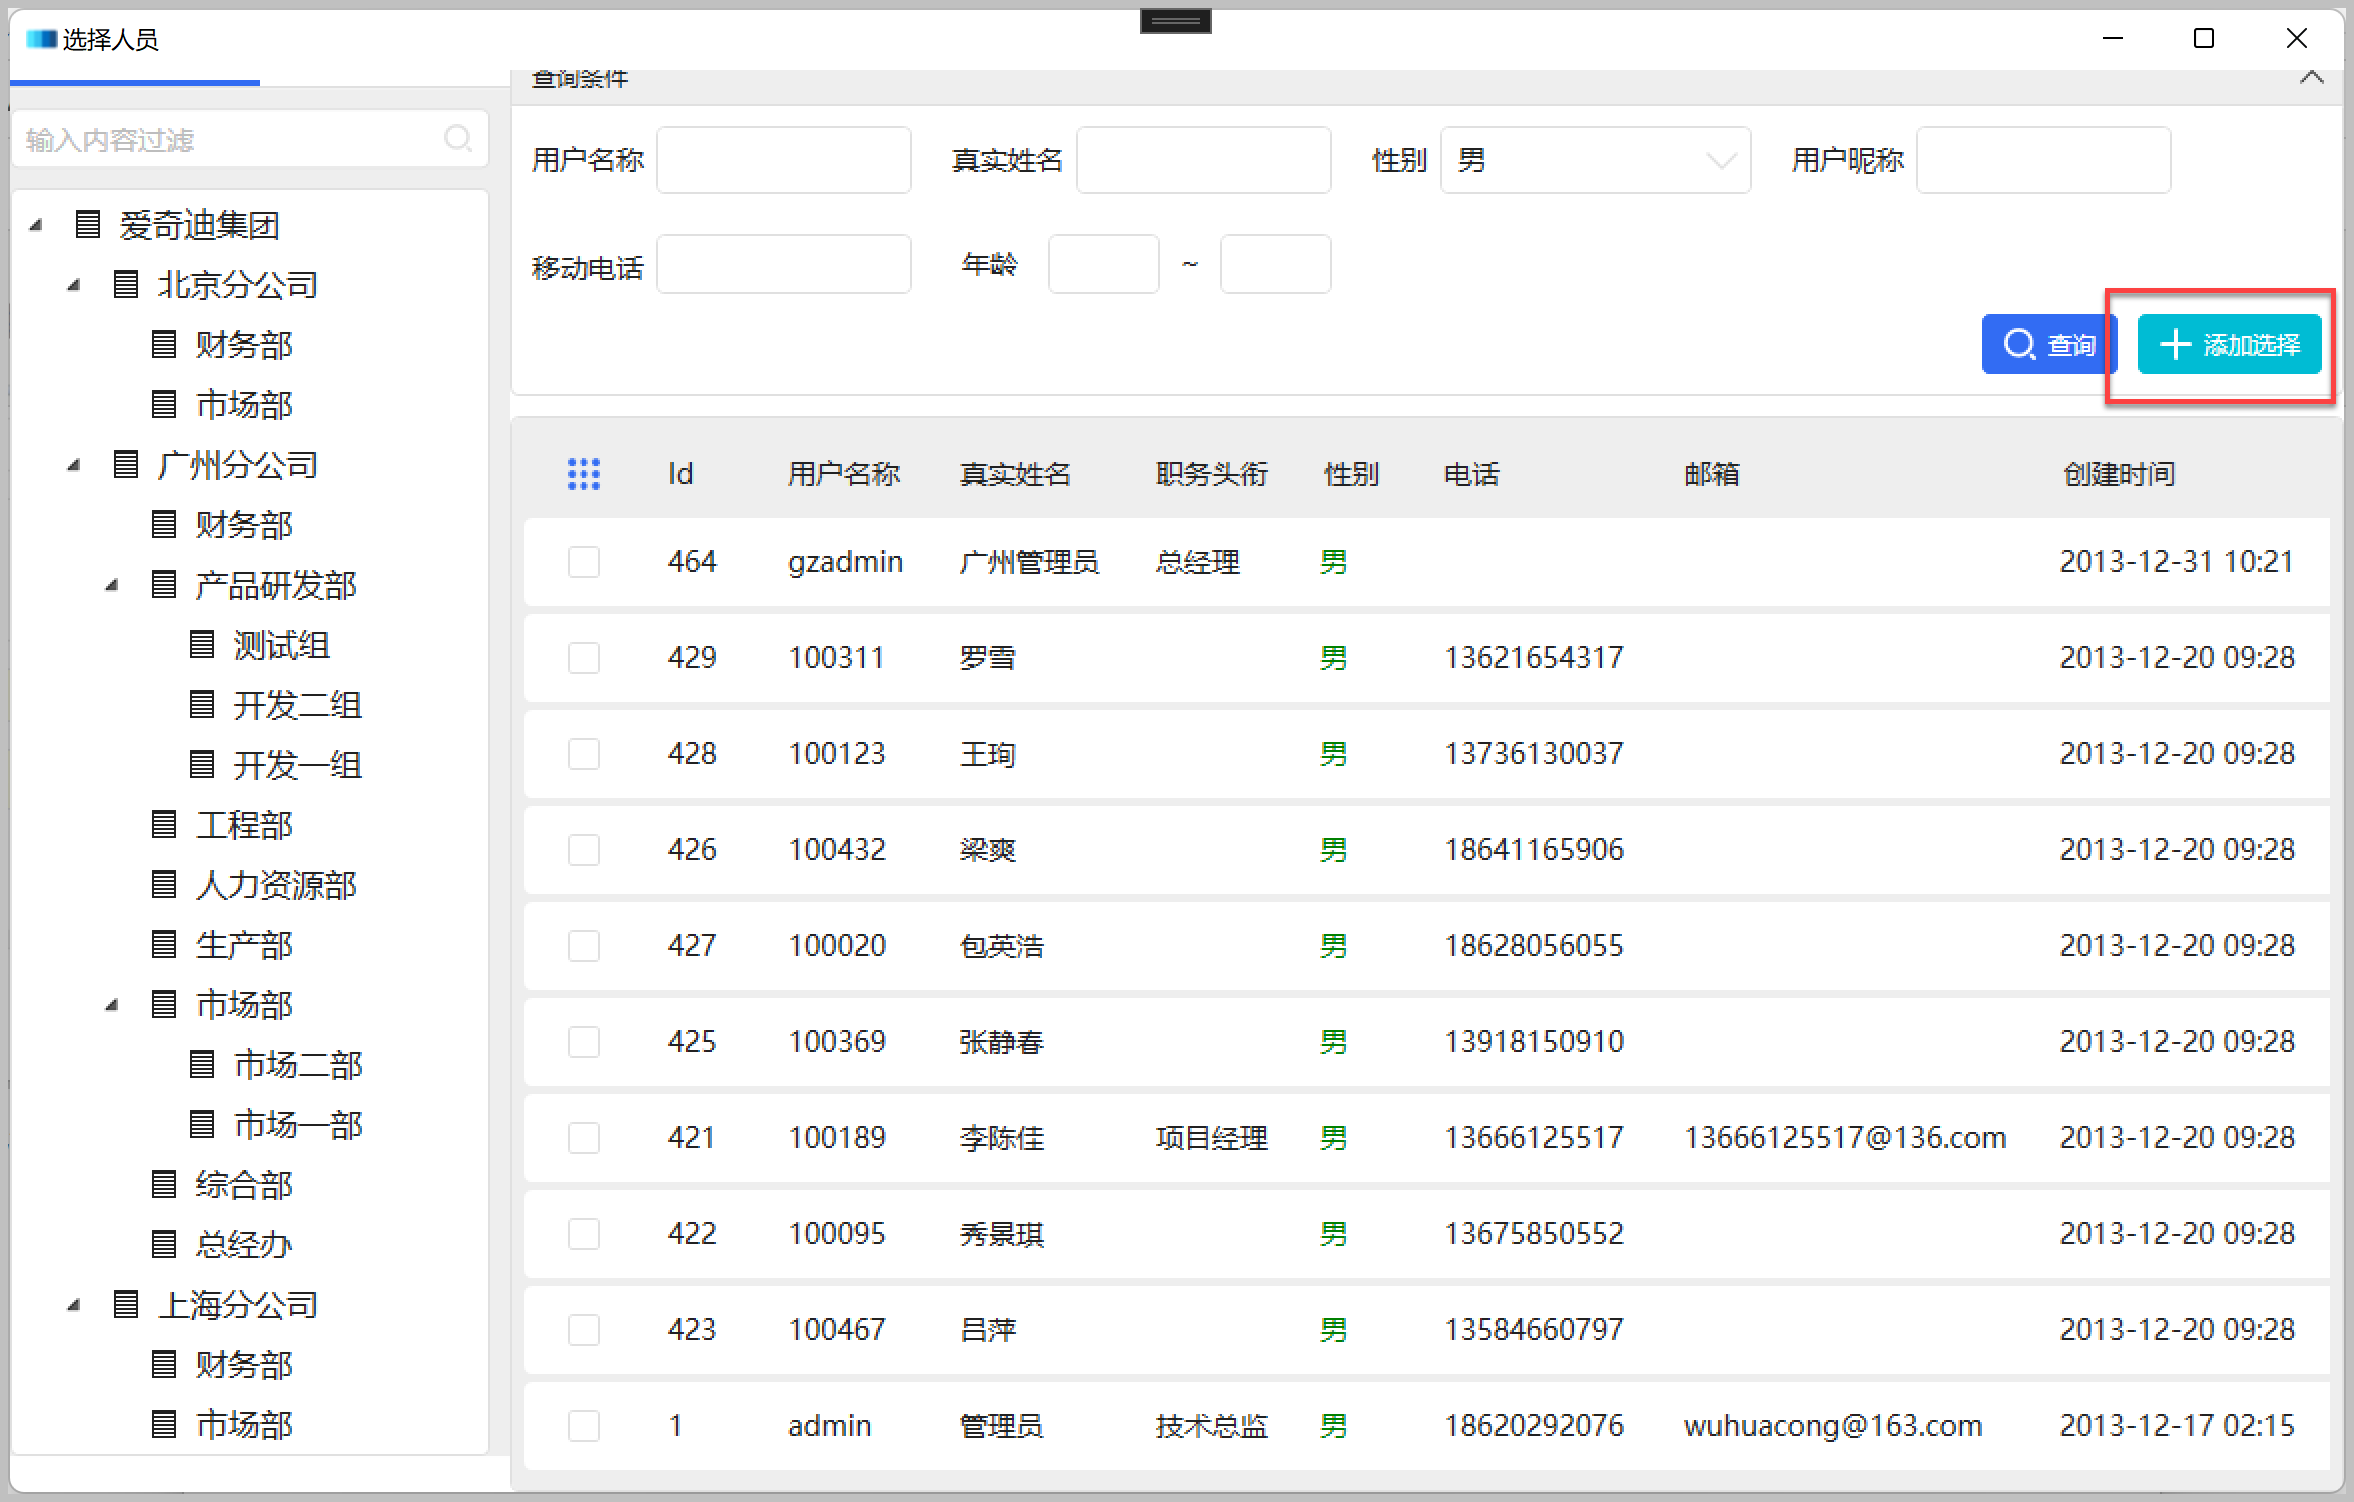Select 广州分公司 财务部 tree node
The height and width of the screenshot is (1502, 2354).
[244, 525]
